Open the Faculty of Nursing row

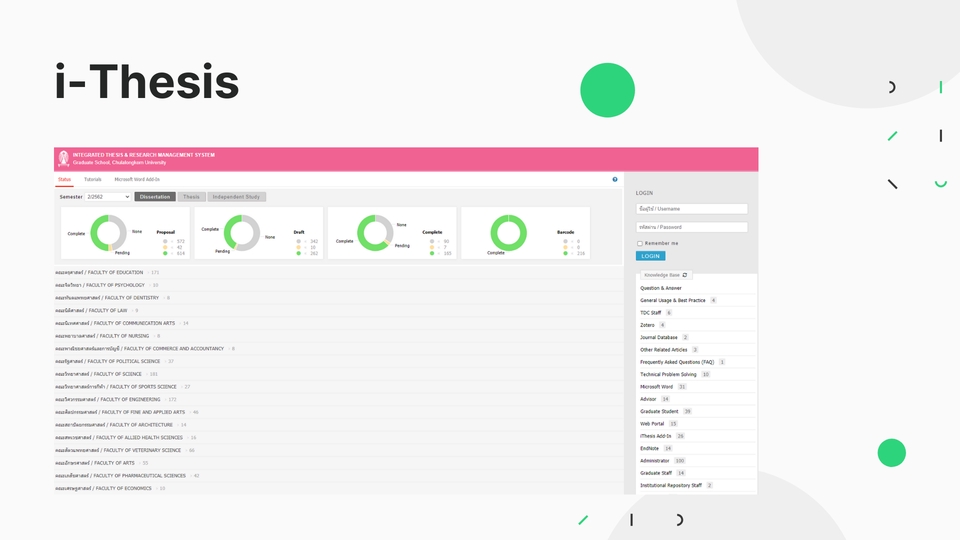(339, 336)
